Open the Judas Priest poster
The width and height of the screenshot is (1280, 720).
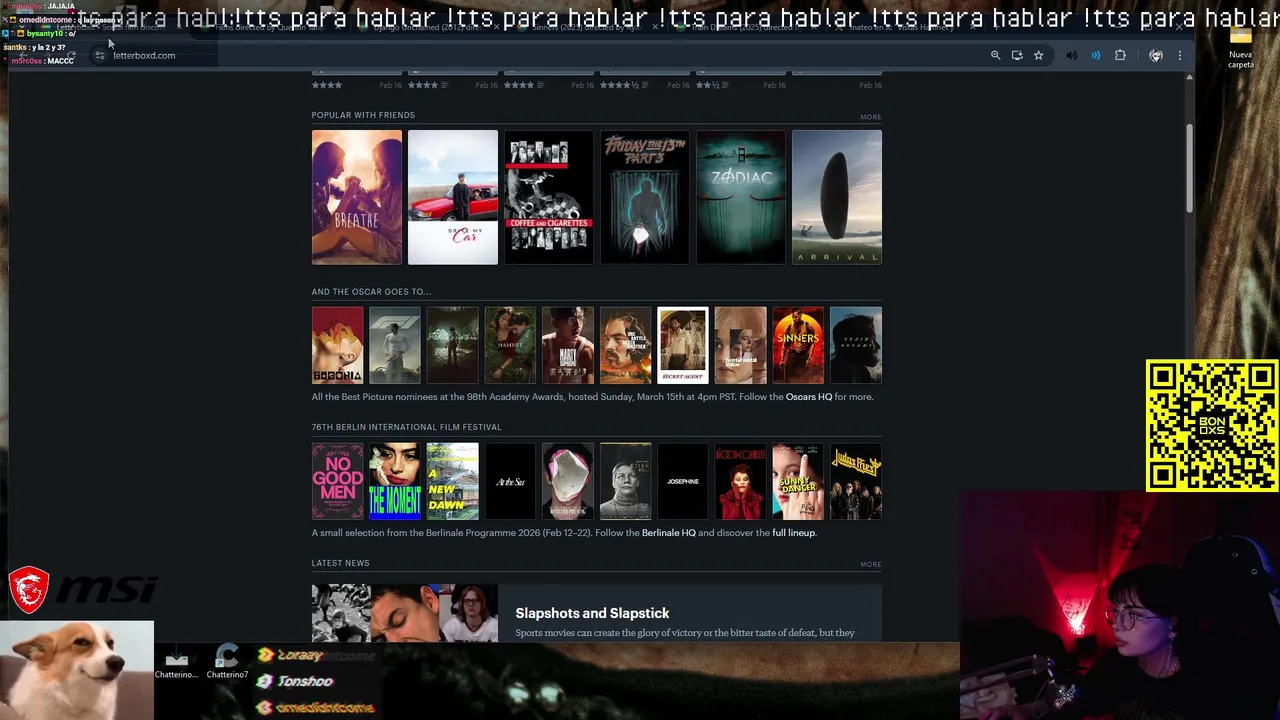click(x=855, y=481)
